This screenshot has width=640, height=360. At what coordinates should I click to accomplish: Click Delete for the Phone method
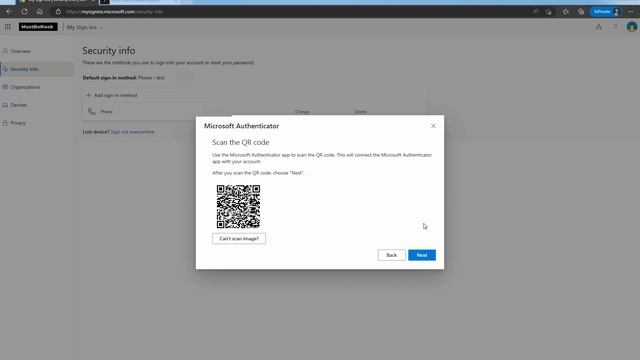click(360, 112)
